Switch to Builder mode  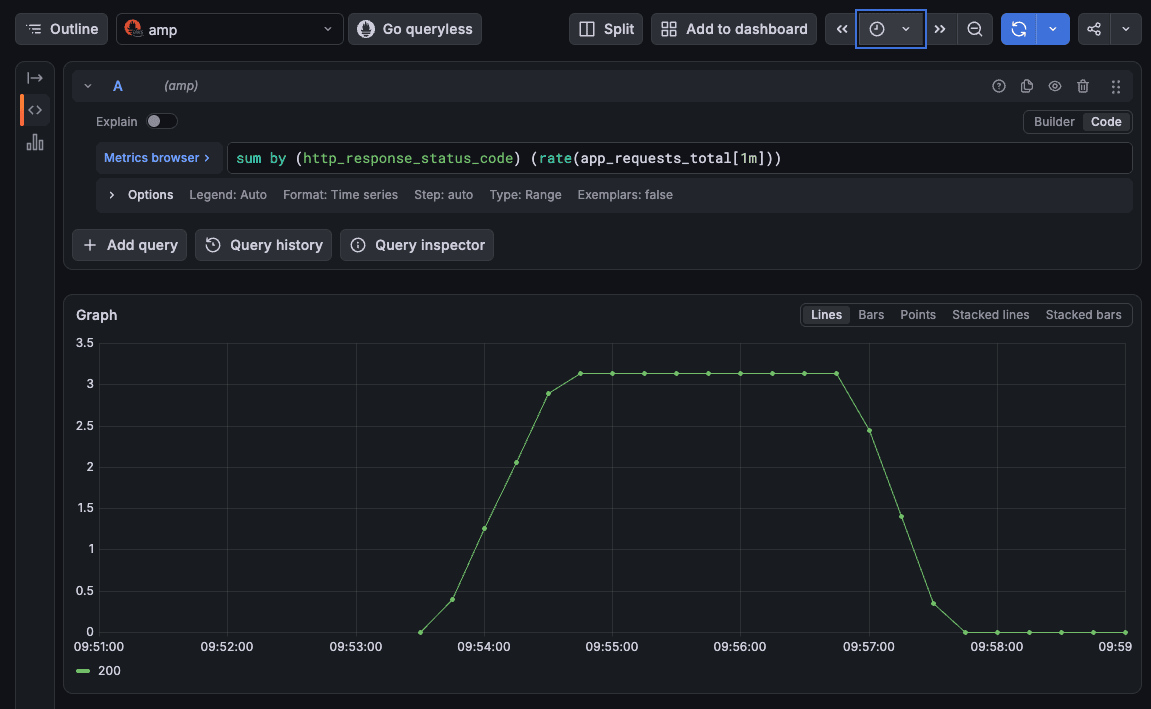1053,122
